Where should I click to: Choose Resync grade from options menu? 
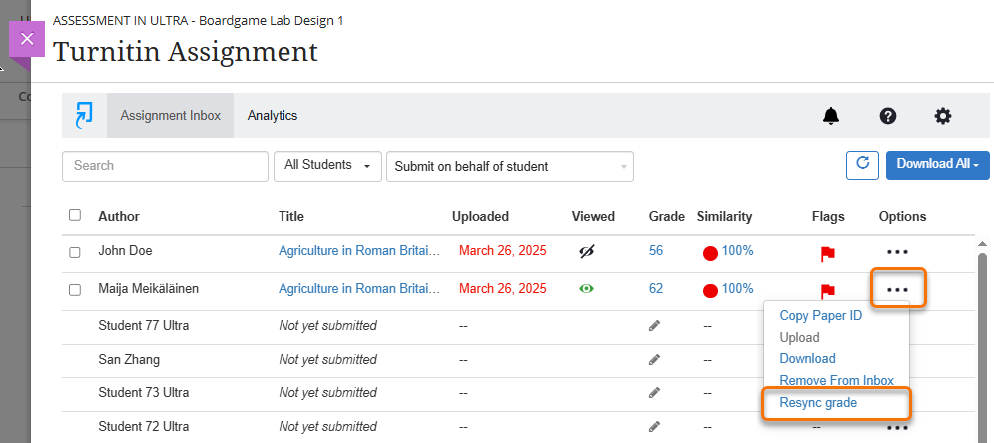818,403
